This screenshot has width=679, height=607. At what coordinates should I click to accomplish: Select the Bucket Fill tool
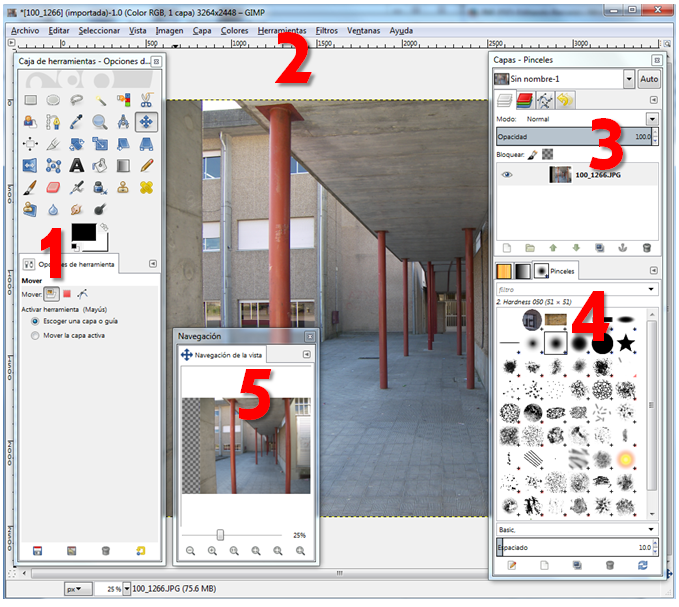(100, 165)
